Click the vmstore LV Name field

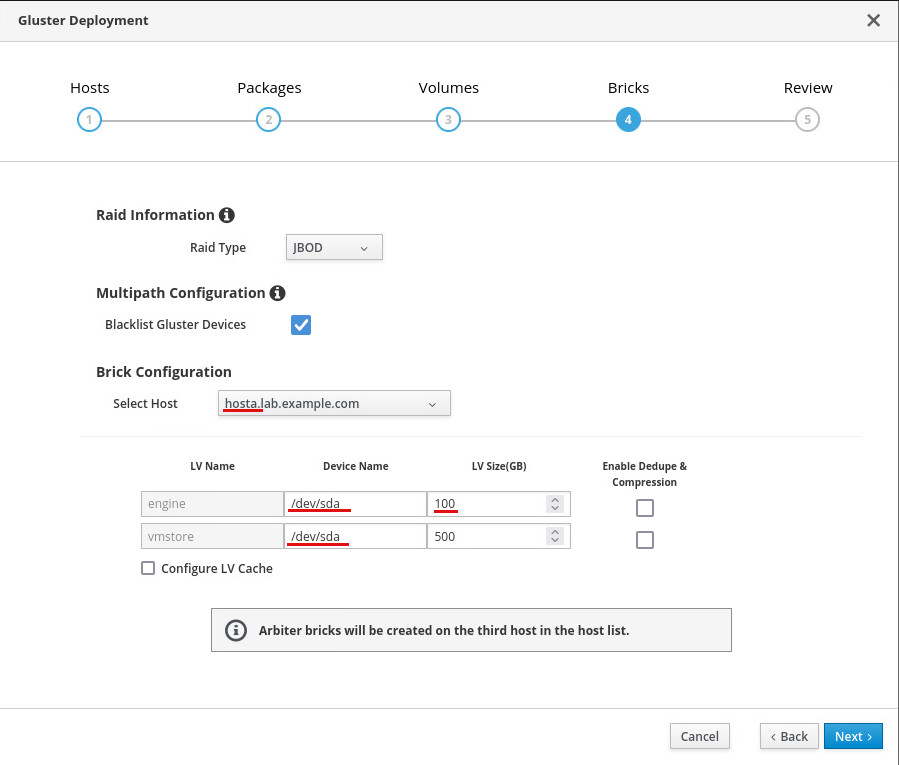(x=212, y=536)
